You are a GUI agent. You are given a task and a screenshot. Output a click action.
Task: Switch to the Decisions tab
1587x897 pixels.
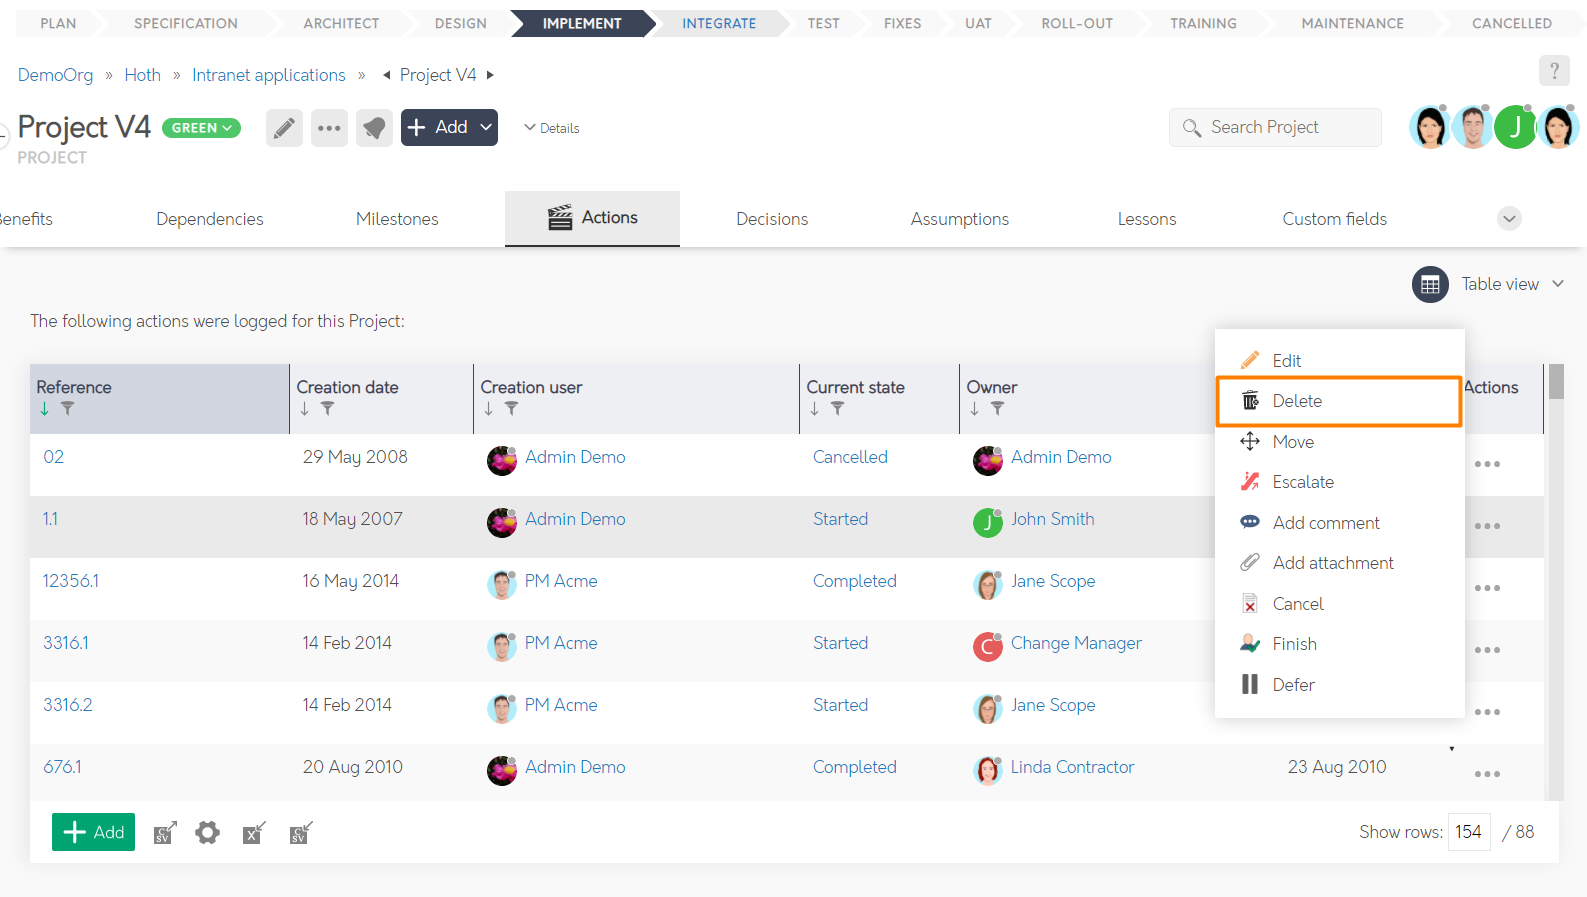pos(772,219)
